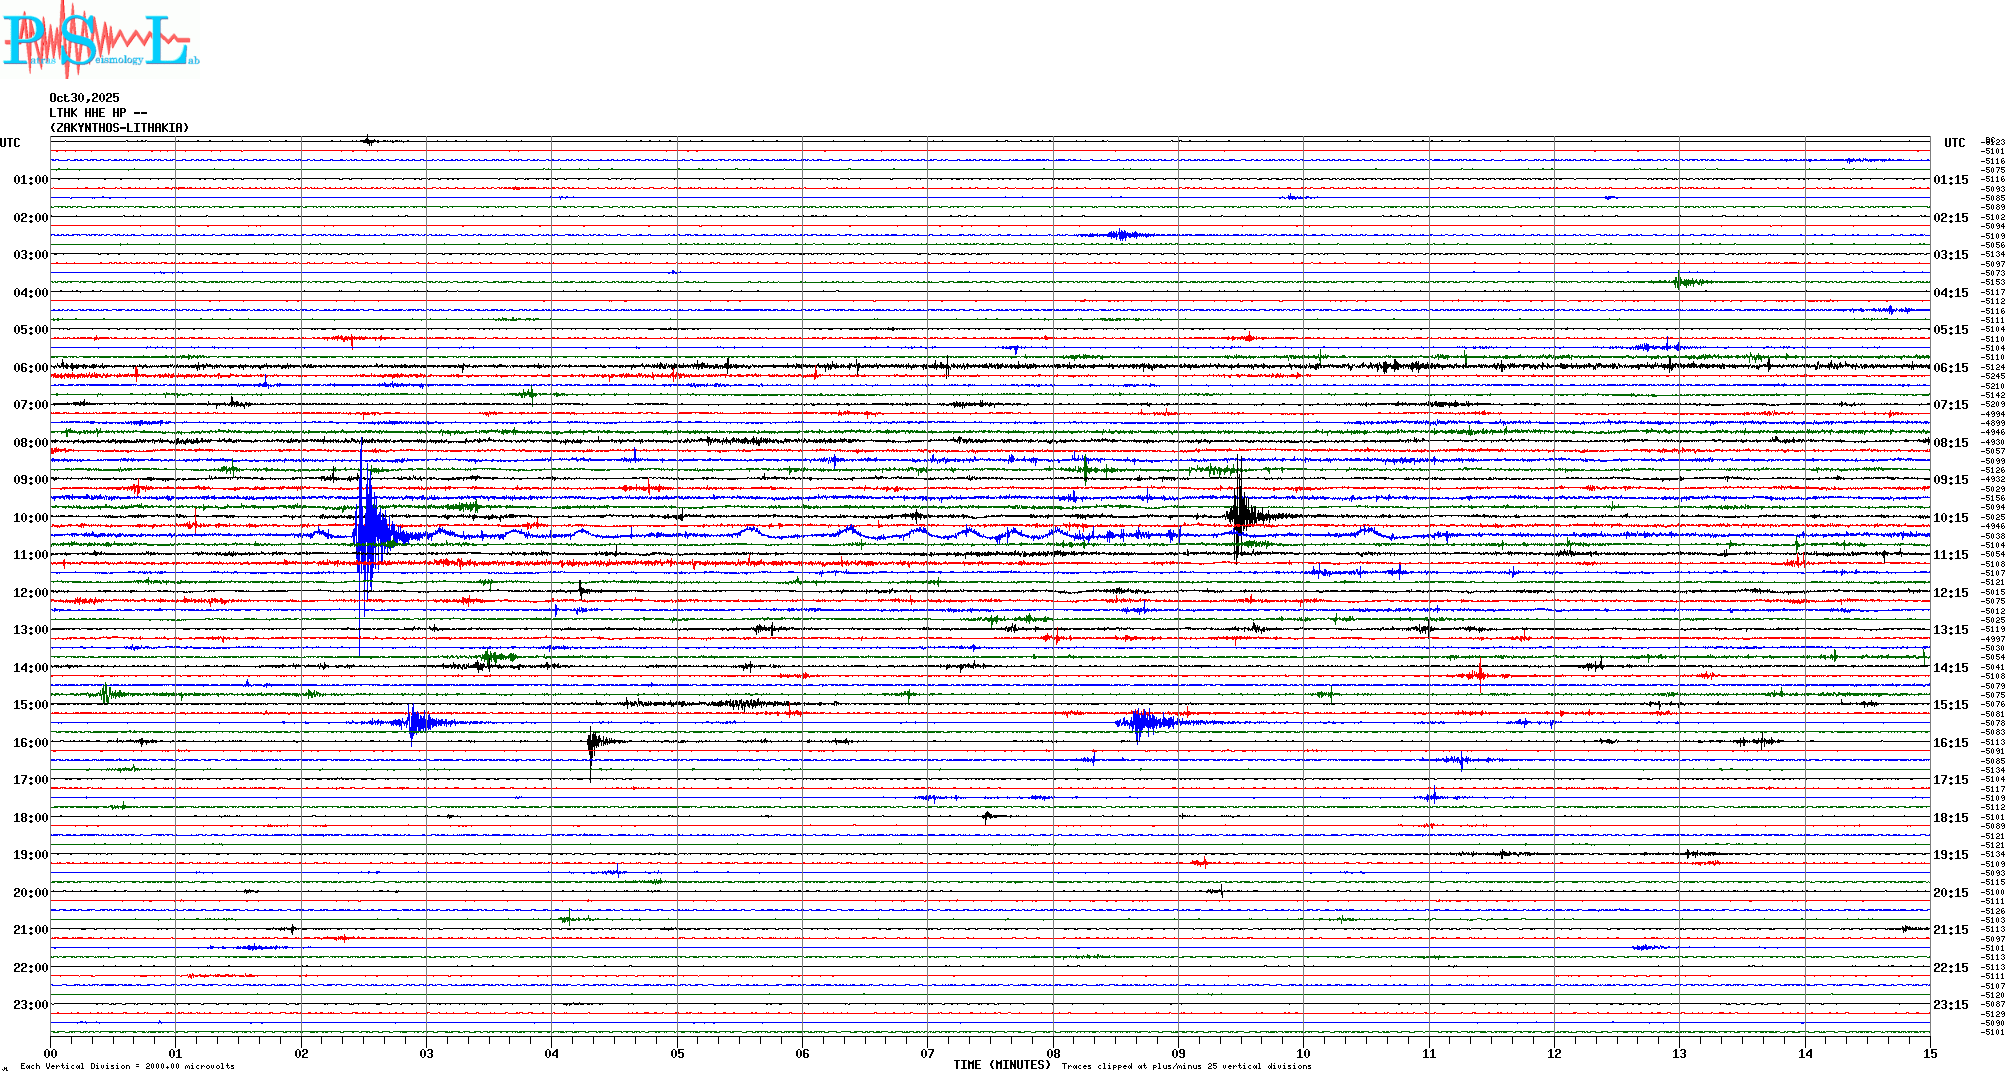Image resolution: width=2010 pixels, height=1080 pixels.
Task: Click the 10:15 label on right axis
Action: [x=1950, y=518]
